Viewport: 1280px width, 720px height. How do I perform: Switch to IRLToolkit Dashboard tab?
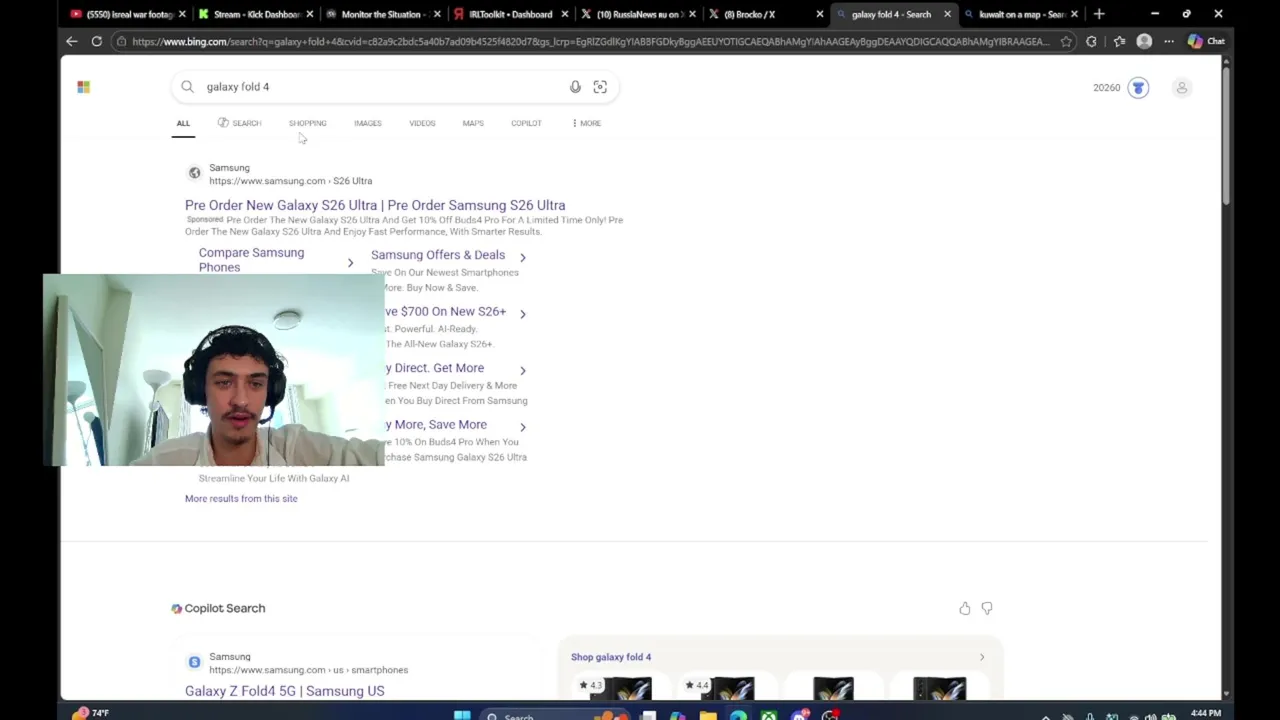(510, 14)
